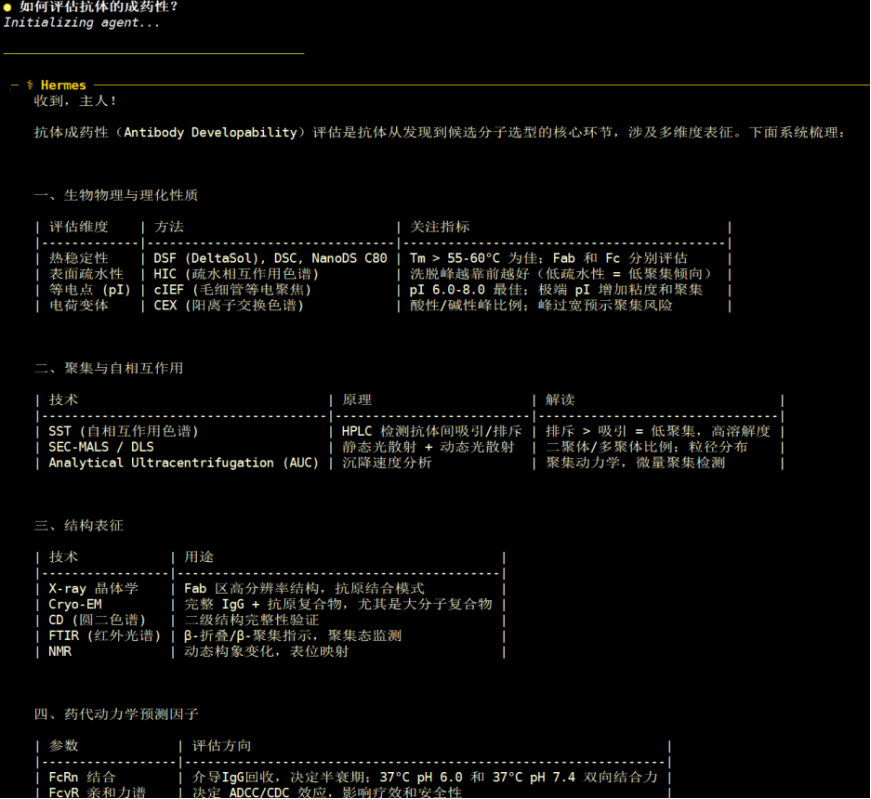871x799 pixels.
Task: Click the cell 'Analytical Ultracentrifugation (AUC)'
Action: 183,463
